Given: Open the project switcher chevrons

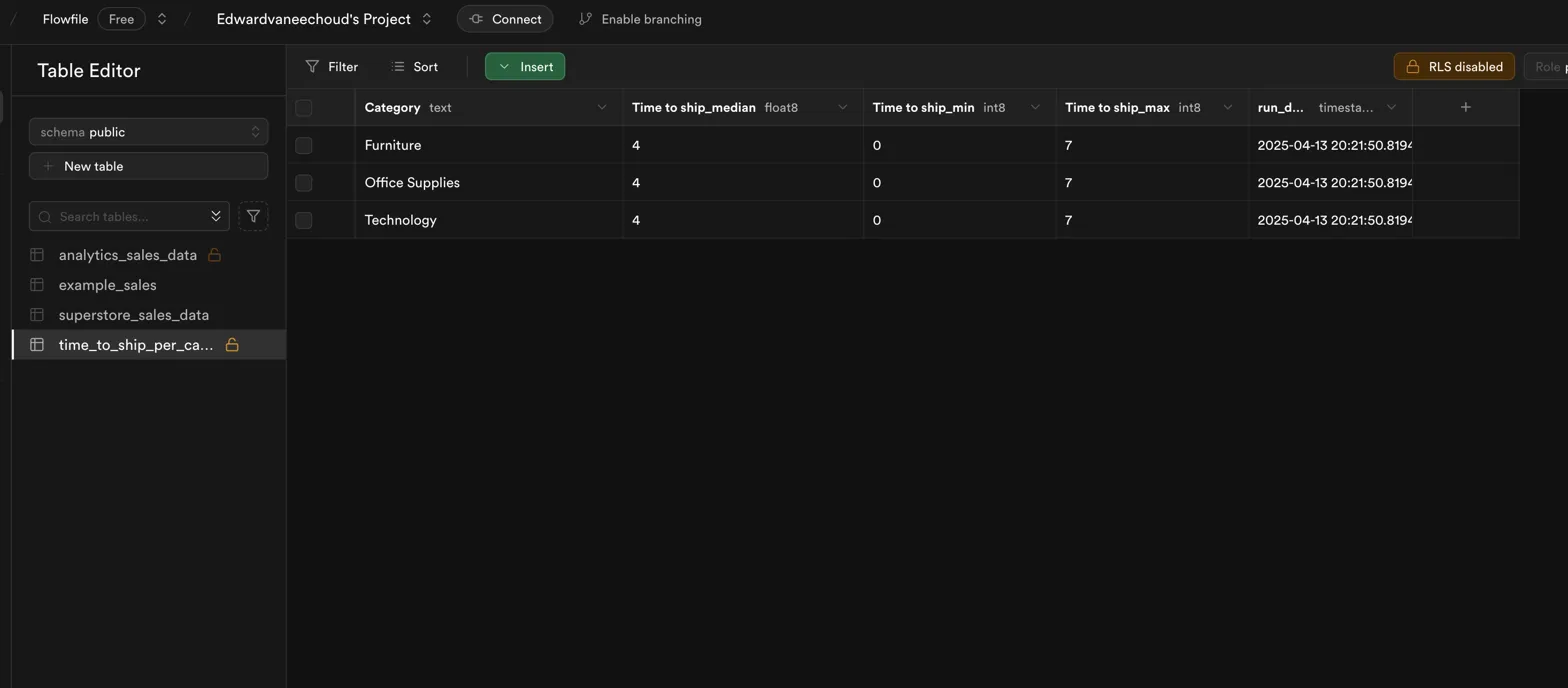Looking at the screenshot, I should 427,19.
